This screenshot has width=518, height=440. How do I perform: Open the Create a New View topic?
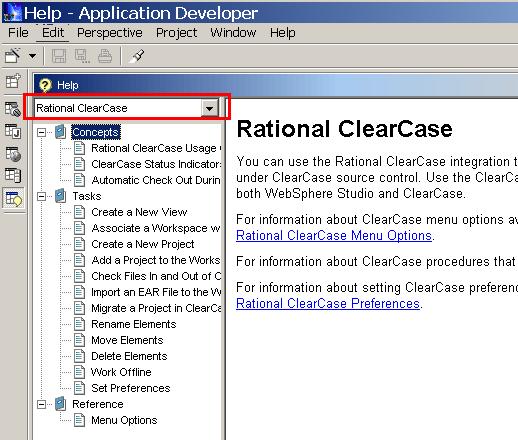point(139,212)
